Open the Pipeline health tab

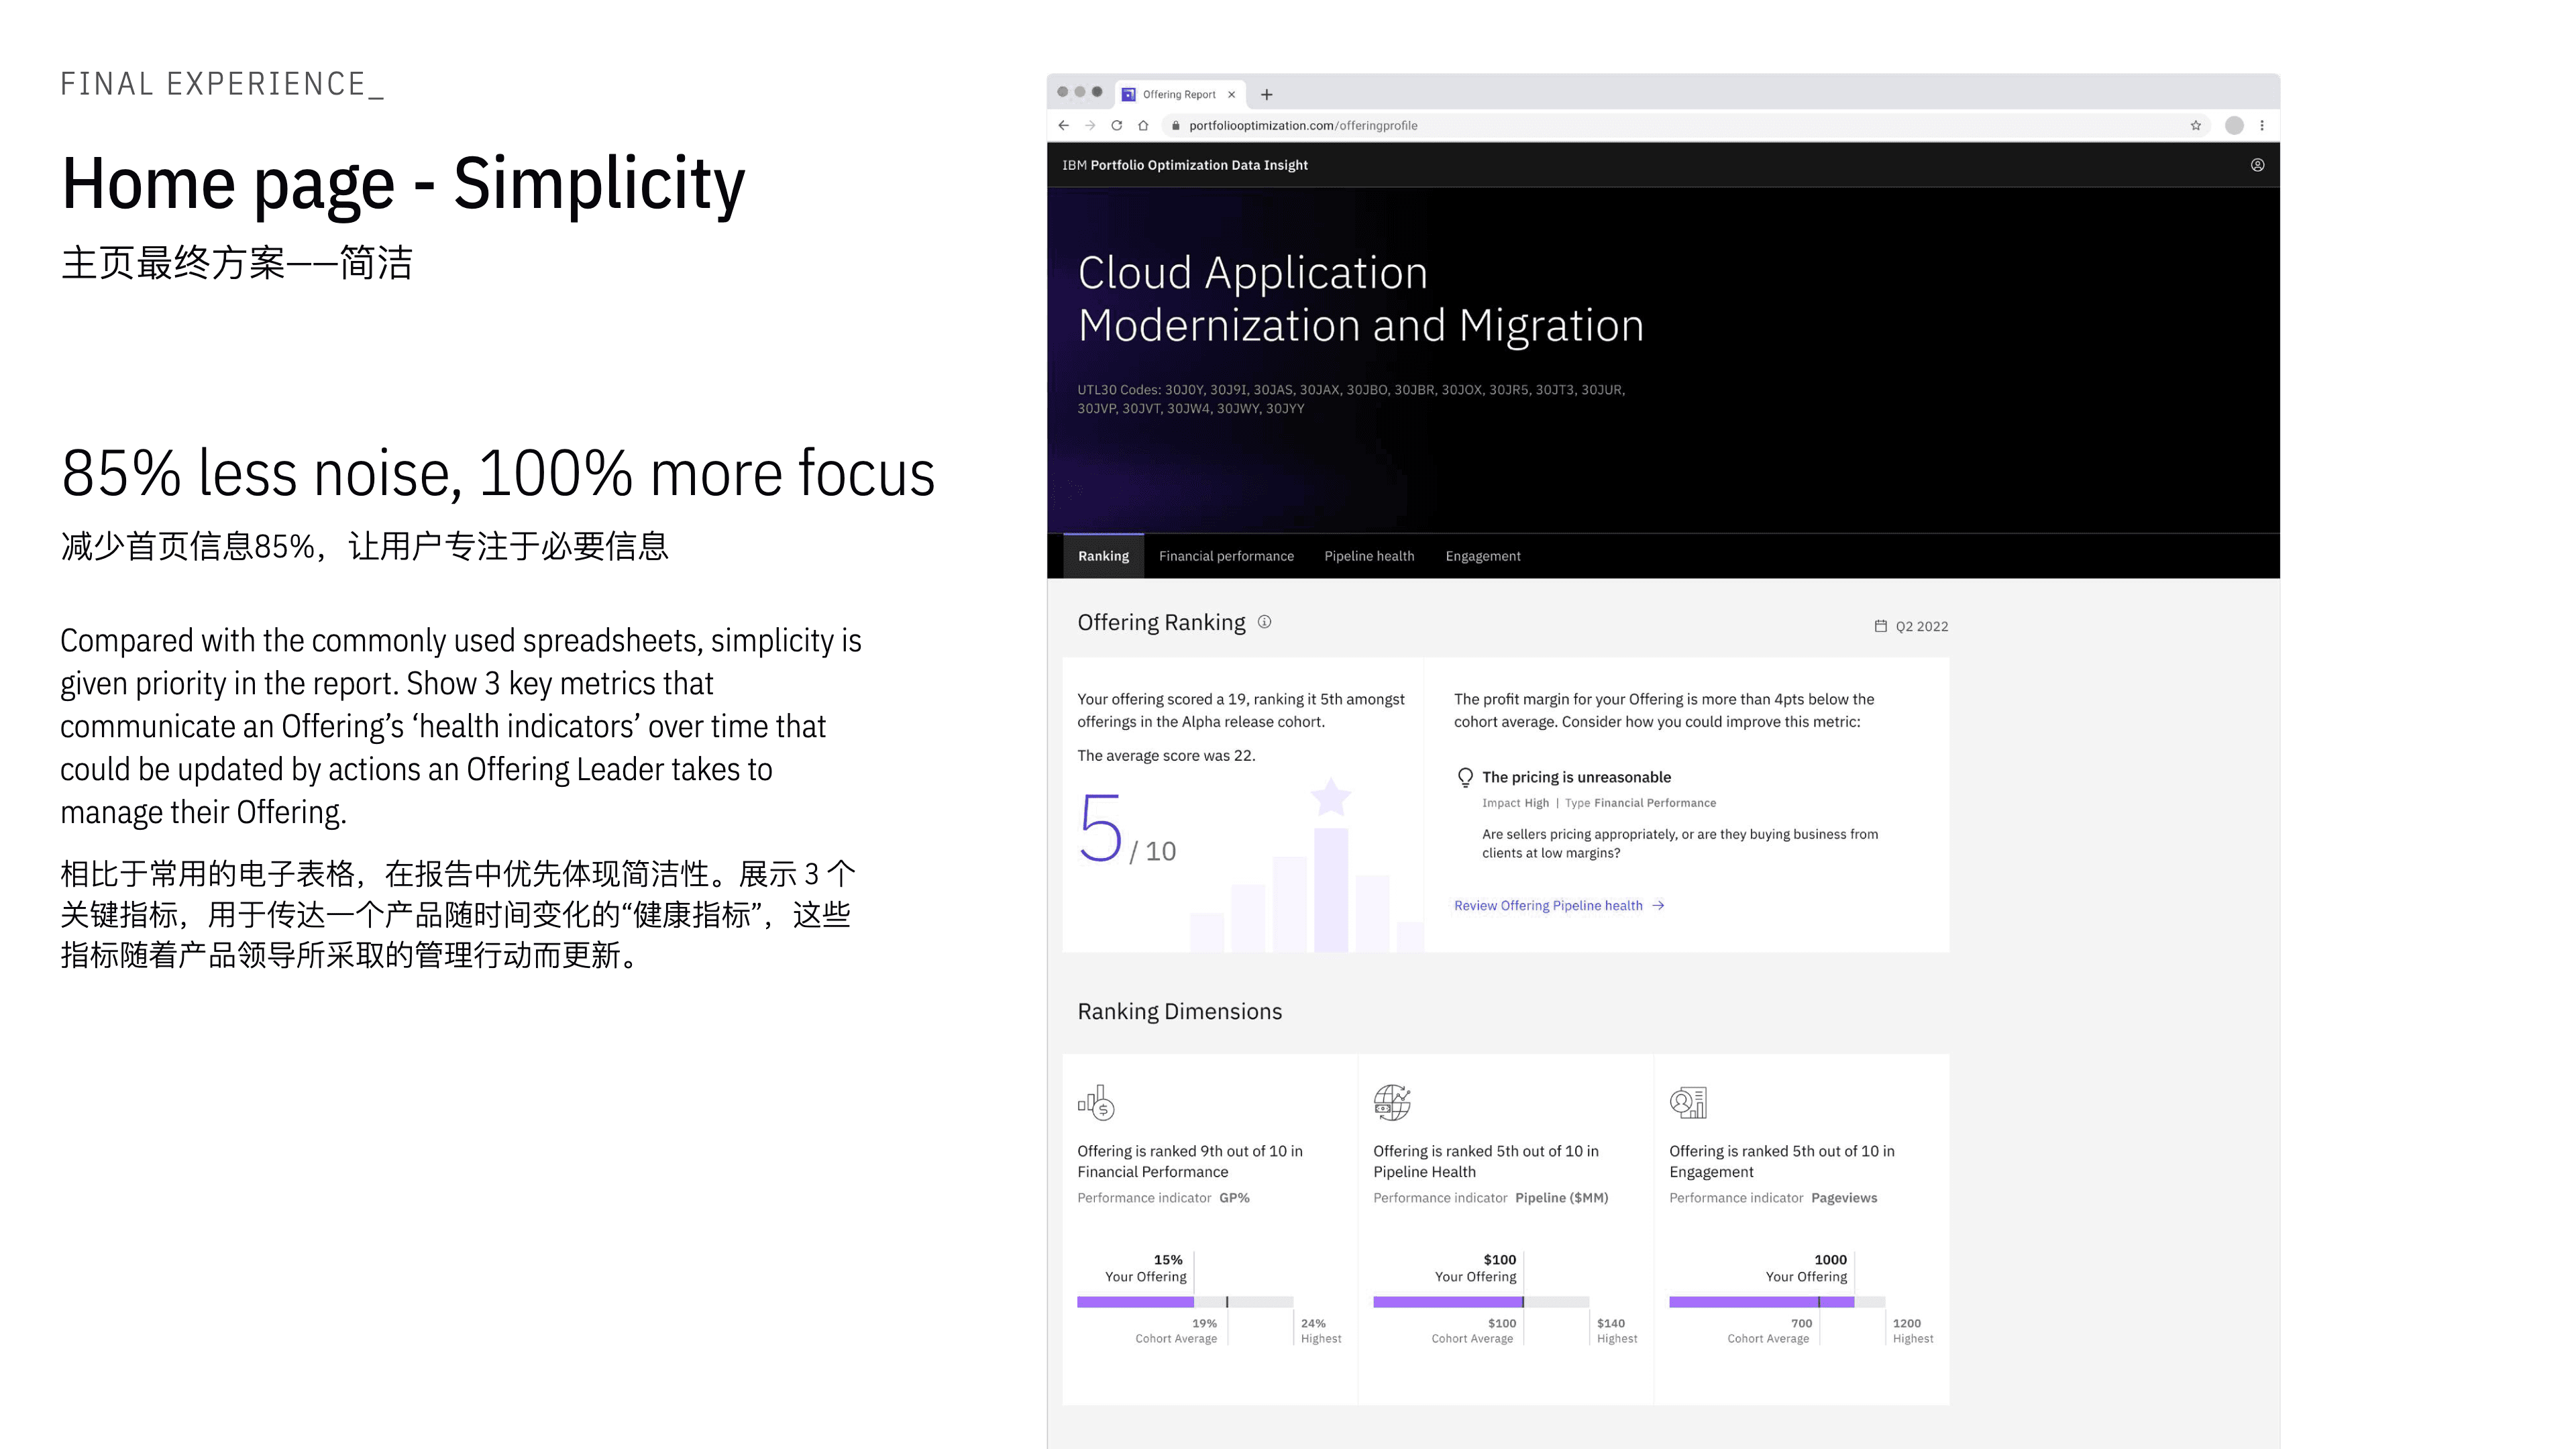(x=1369, y=556)
